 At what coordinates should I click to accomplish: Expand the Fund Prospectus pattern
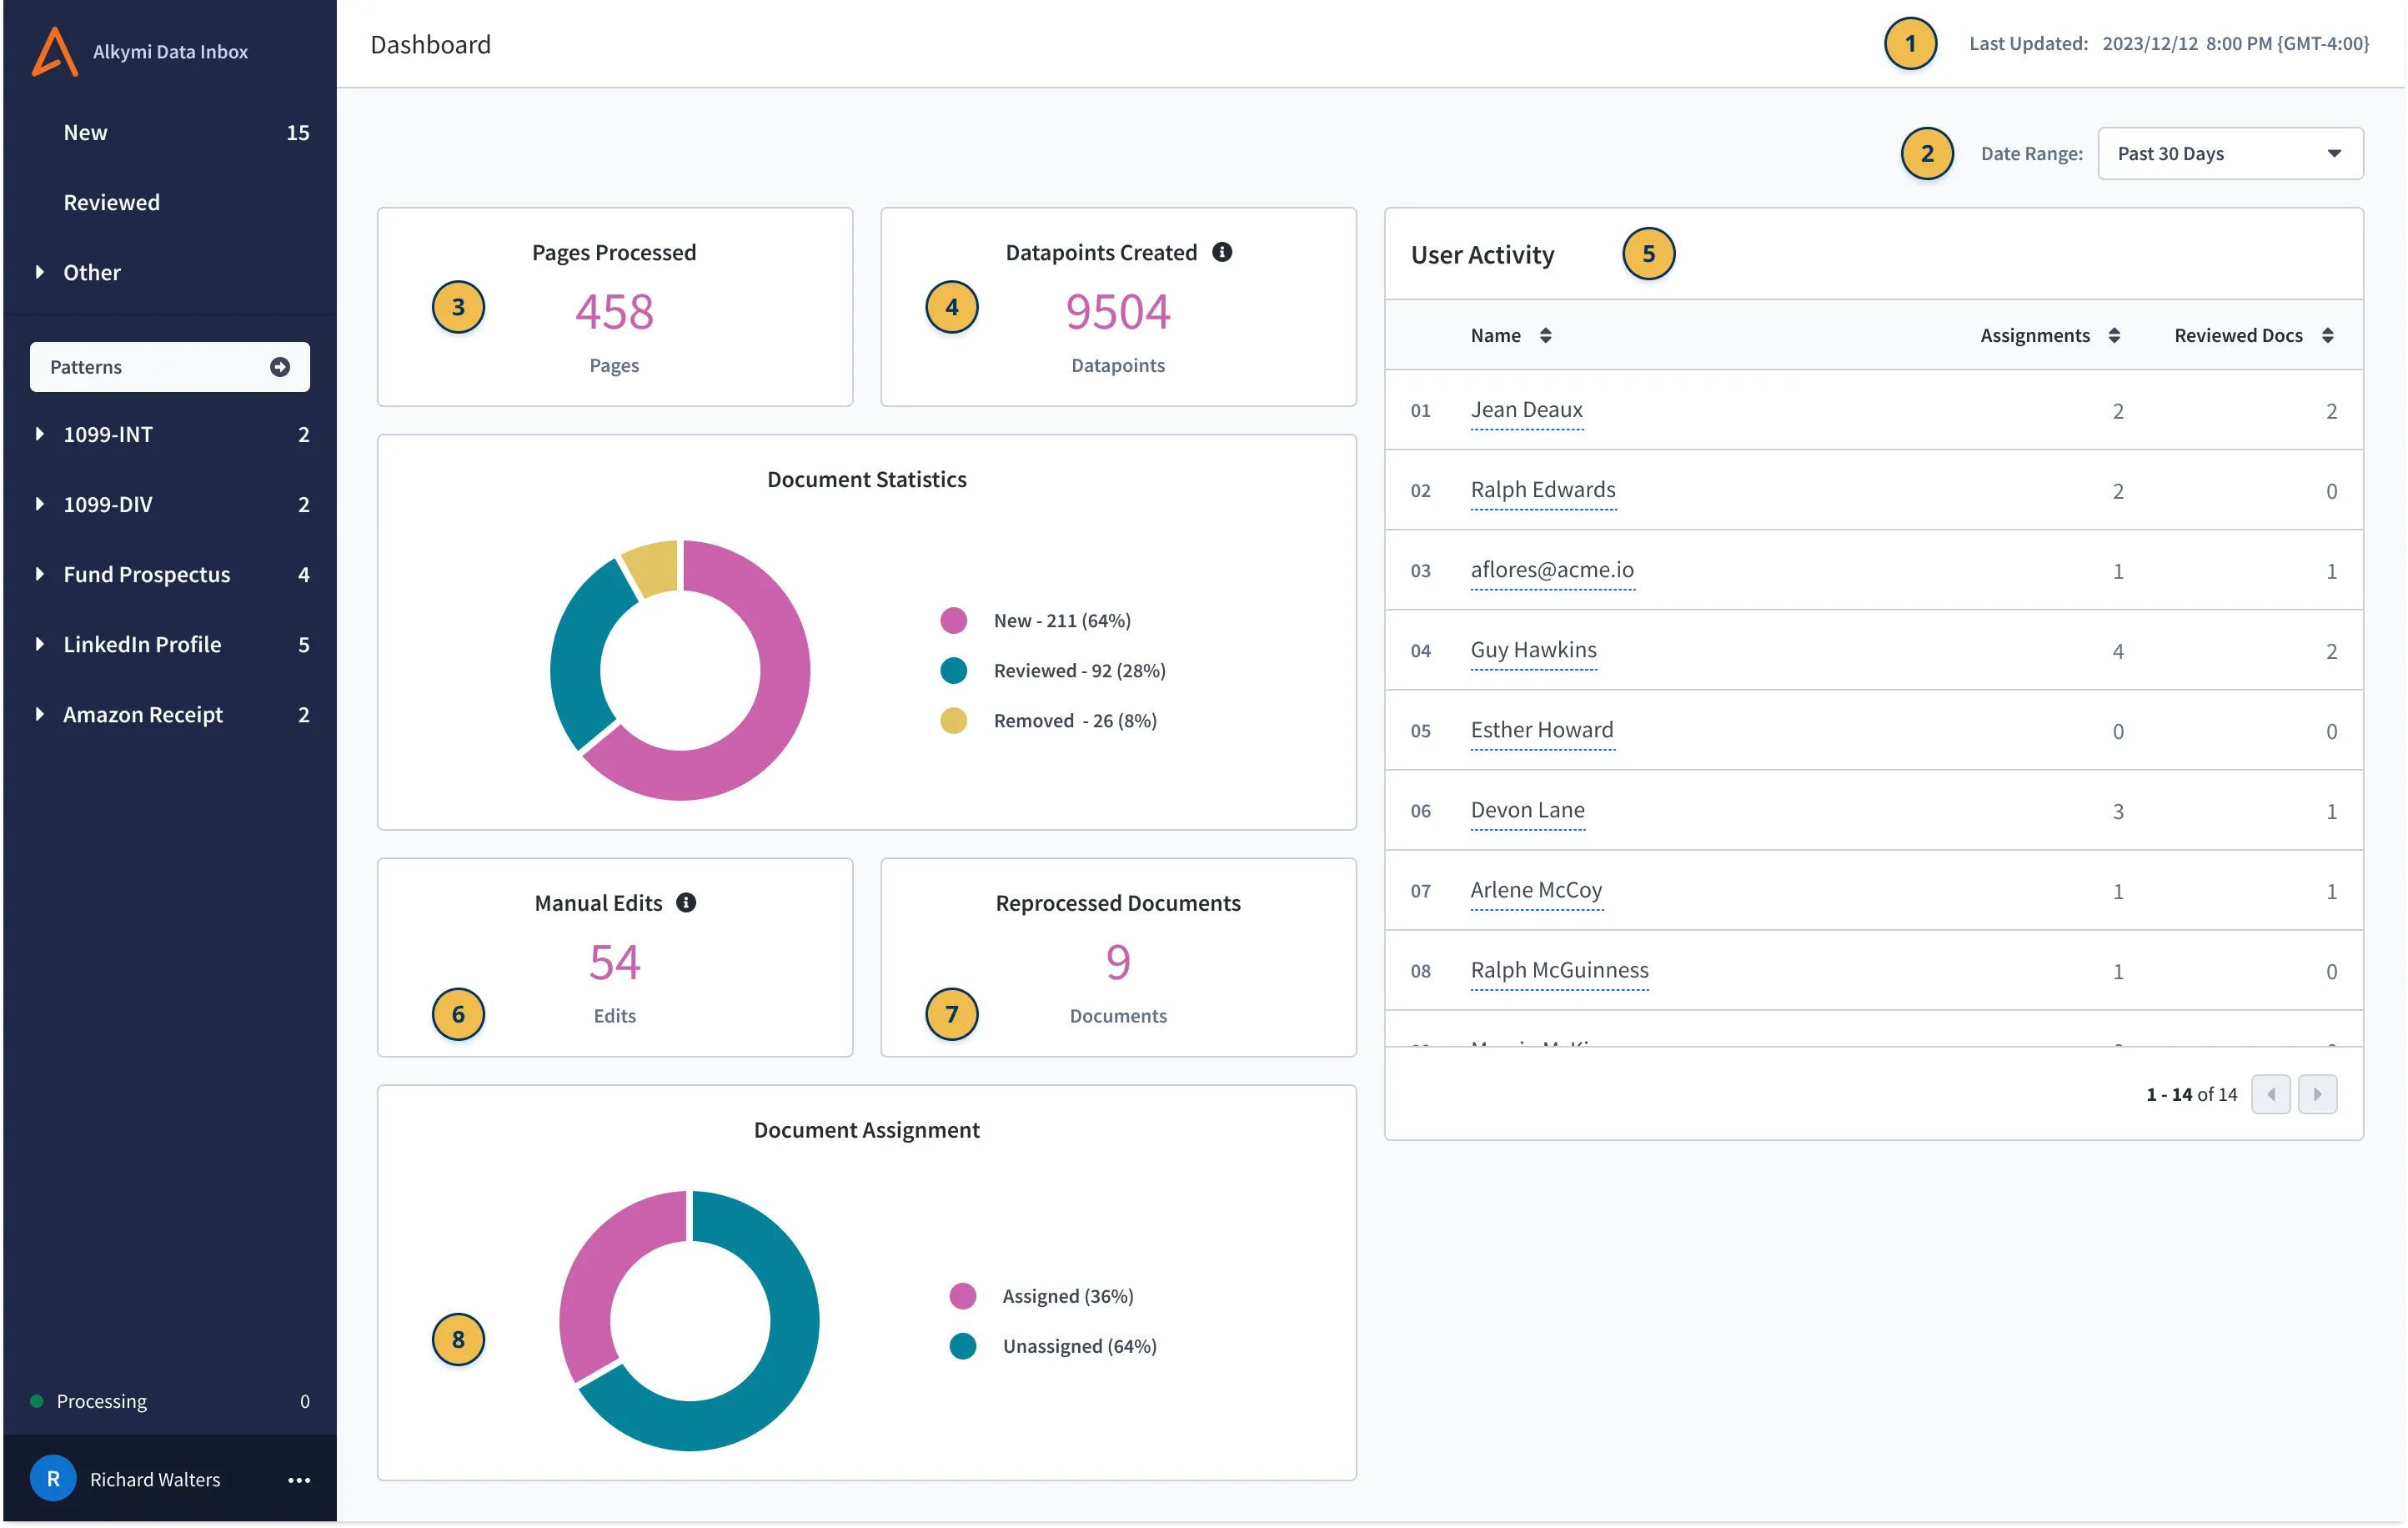tap(39, 574)
